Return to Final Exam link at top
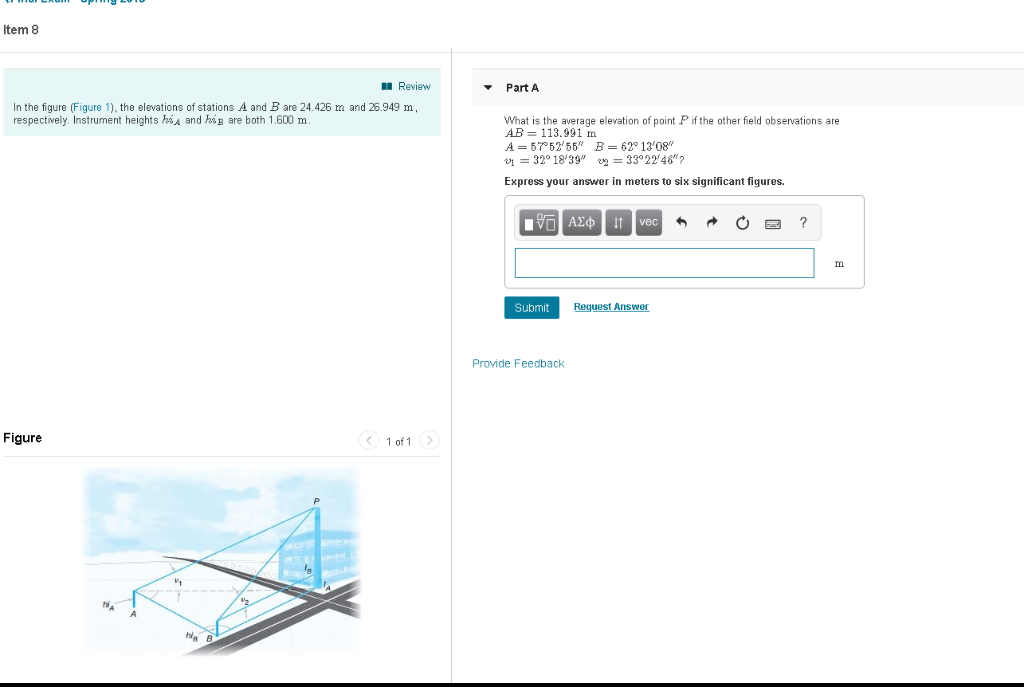 point(75,1)
